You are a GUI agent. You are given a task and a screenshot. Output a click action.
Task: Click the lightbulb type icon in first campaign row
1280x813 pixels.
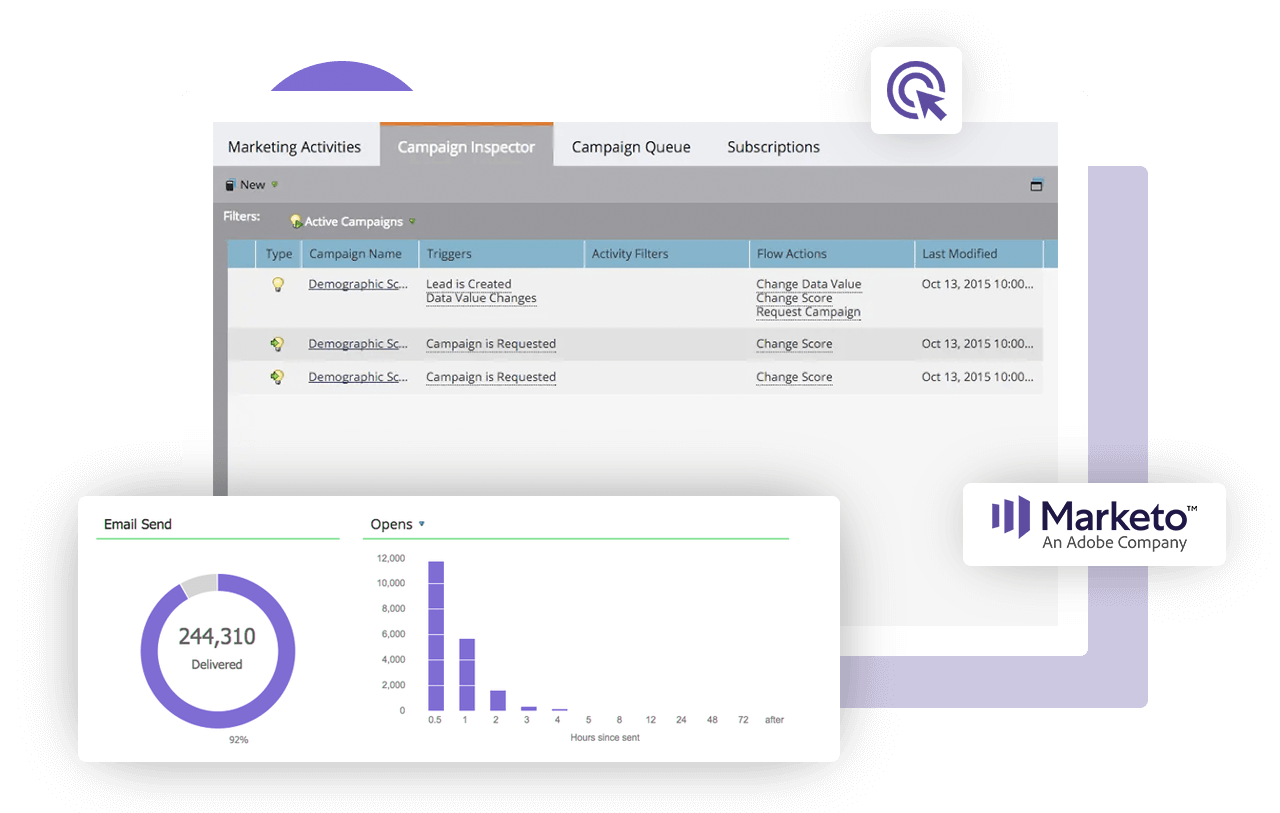(x=278, y=284)
